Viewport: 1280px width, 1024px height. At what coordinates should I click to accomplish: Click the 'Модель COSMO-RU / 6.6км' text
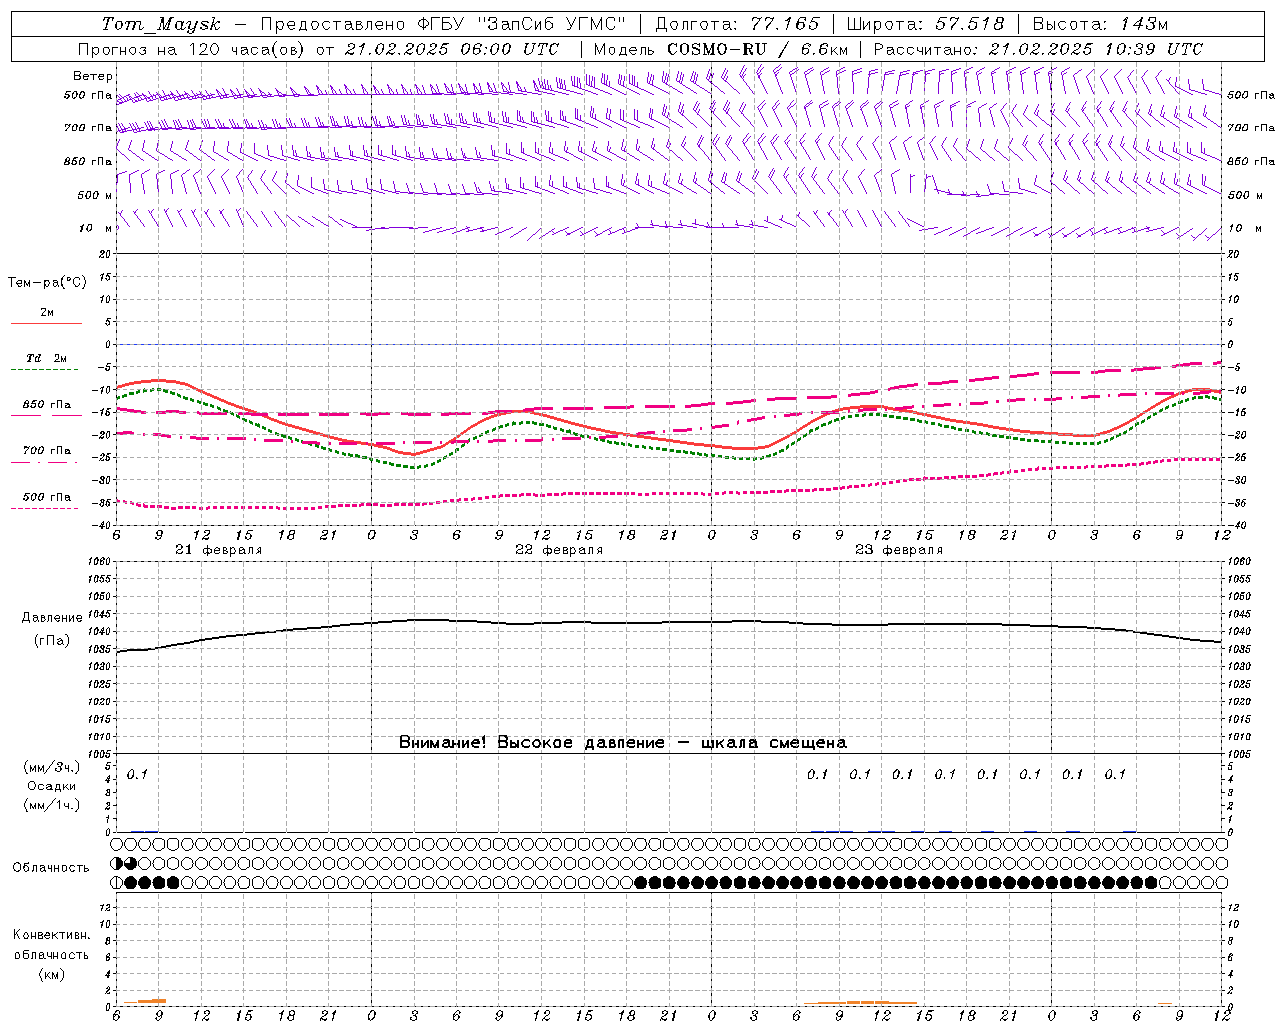(720, 49)
